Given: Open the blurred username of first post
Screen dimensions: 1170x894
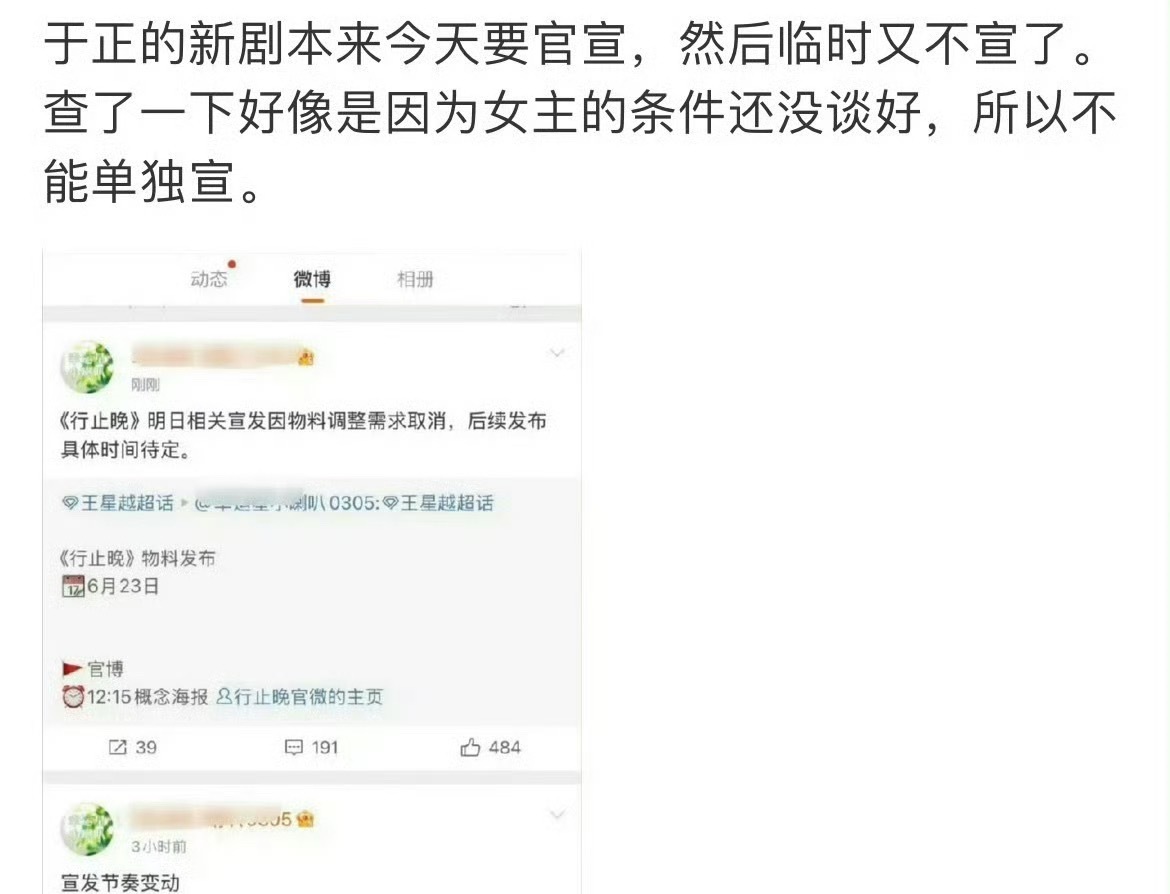Looking at the screenshot, I should (213, 356).
